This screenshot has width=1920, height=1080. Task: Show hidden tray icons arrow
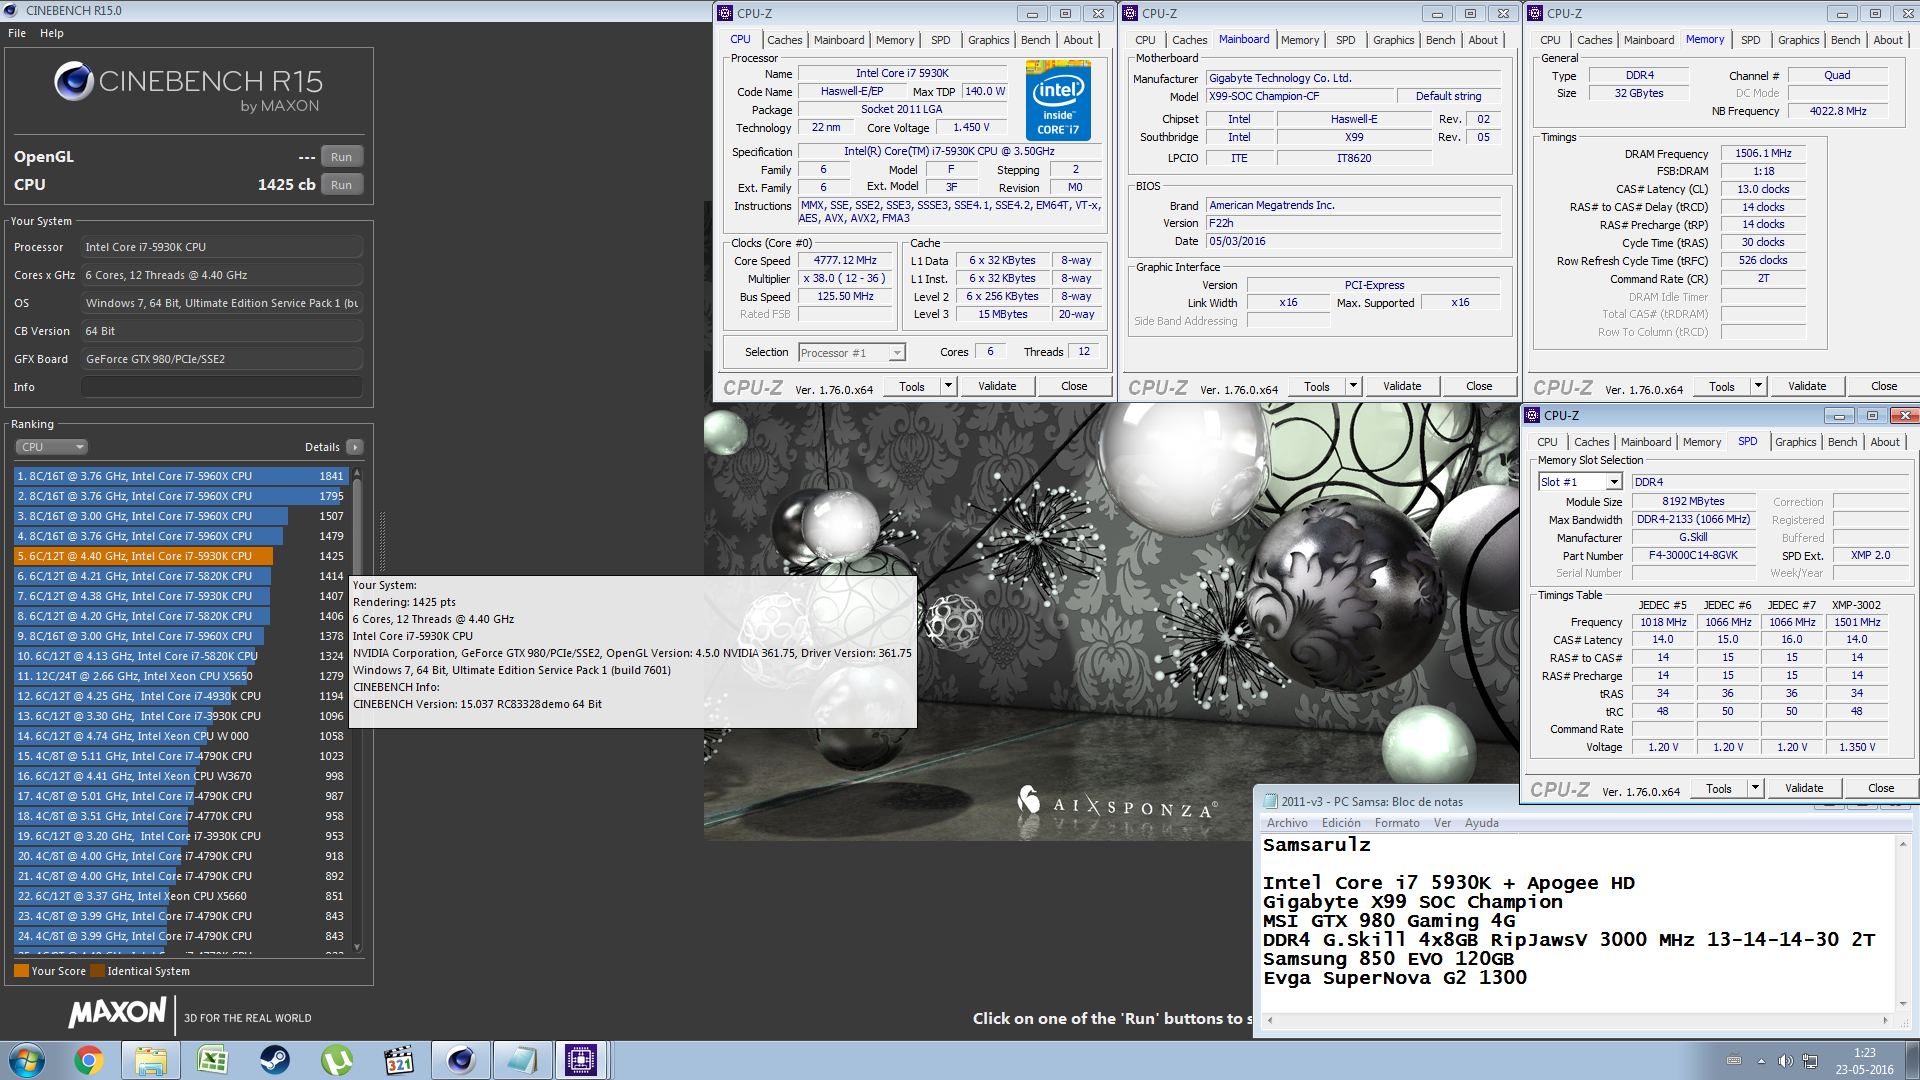(x=1761, y=1061)
